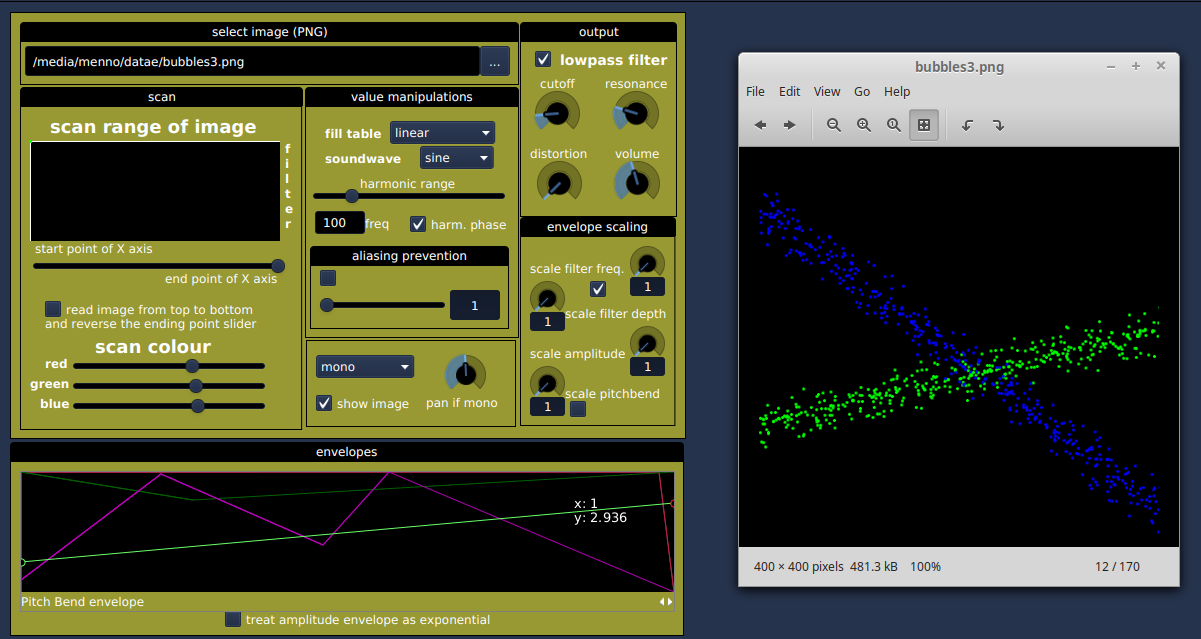Uncheck the show image checkbox
Screen dimensions: 1201x639
point(324,403)
